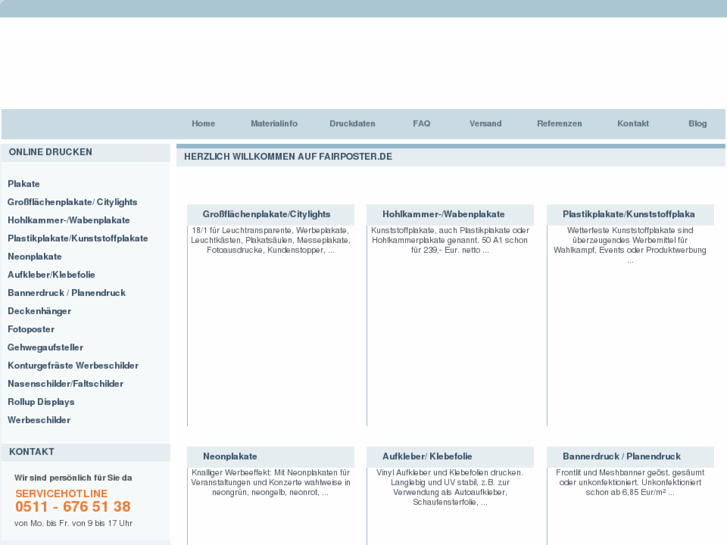Select Deckenhänger in the sidebar
This screenshot has width=727, height=545.
[39, 311]
